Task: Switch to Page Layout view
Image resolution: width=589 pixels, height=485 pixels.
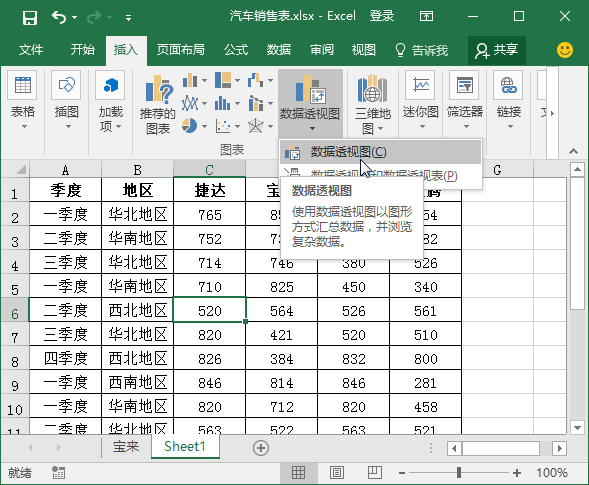Action: [337, 473]
